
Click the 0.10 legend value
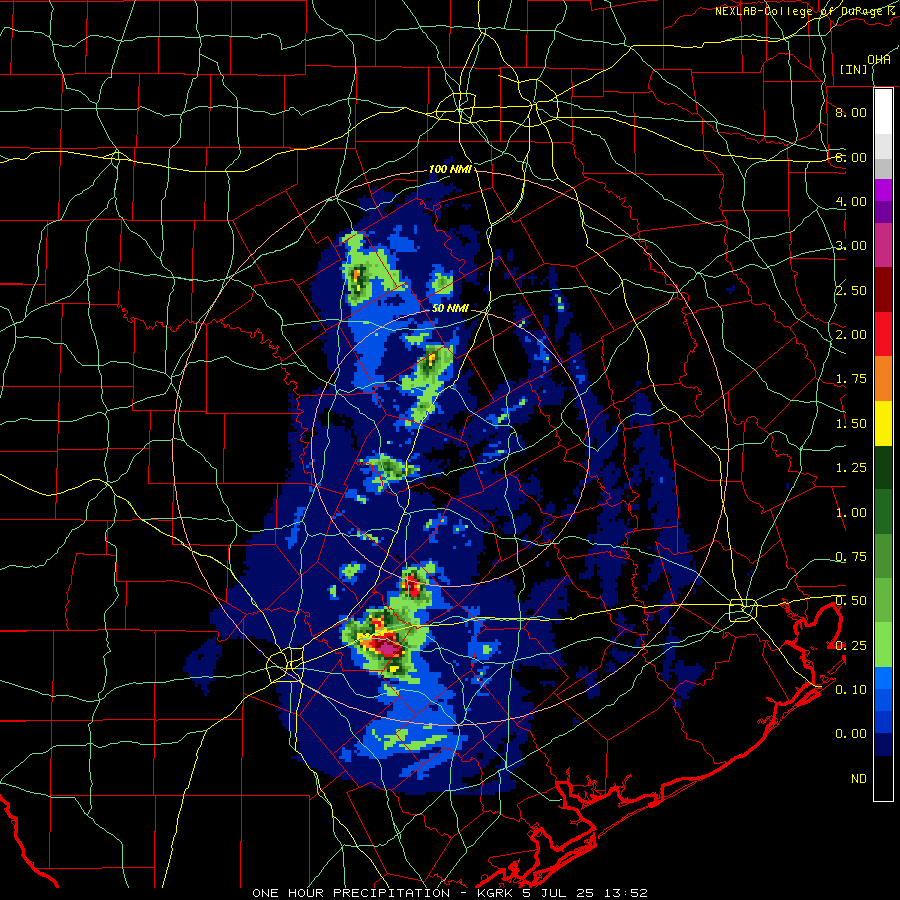point(851,690)
